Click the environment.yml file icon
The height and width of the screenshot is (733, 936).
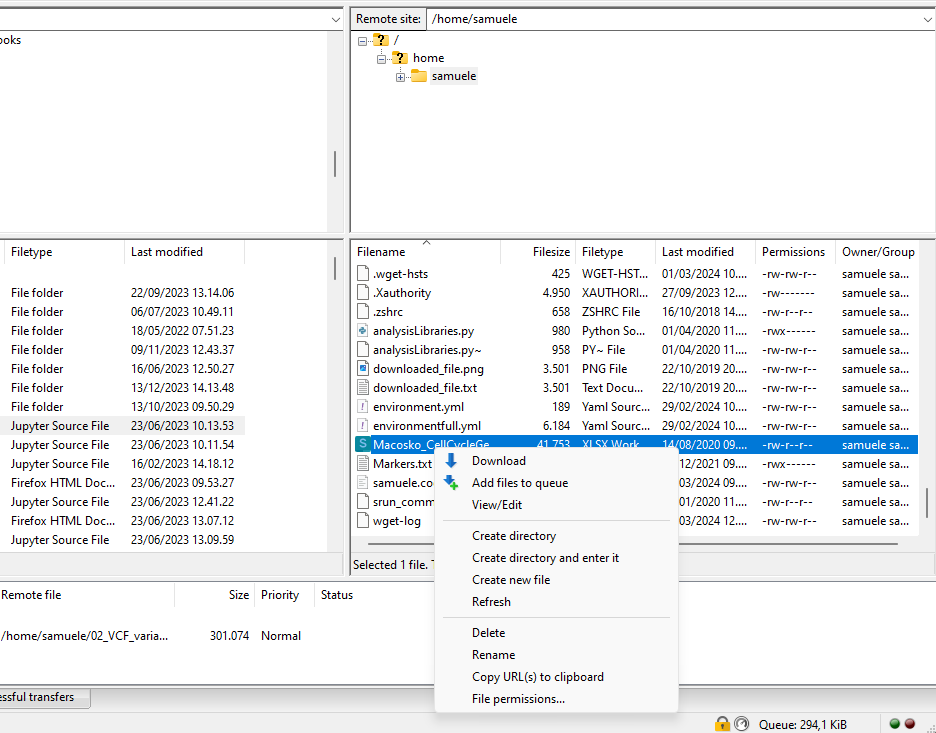[x=364, y=407]
